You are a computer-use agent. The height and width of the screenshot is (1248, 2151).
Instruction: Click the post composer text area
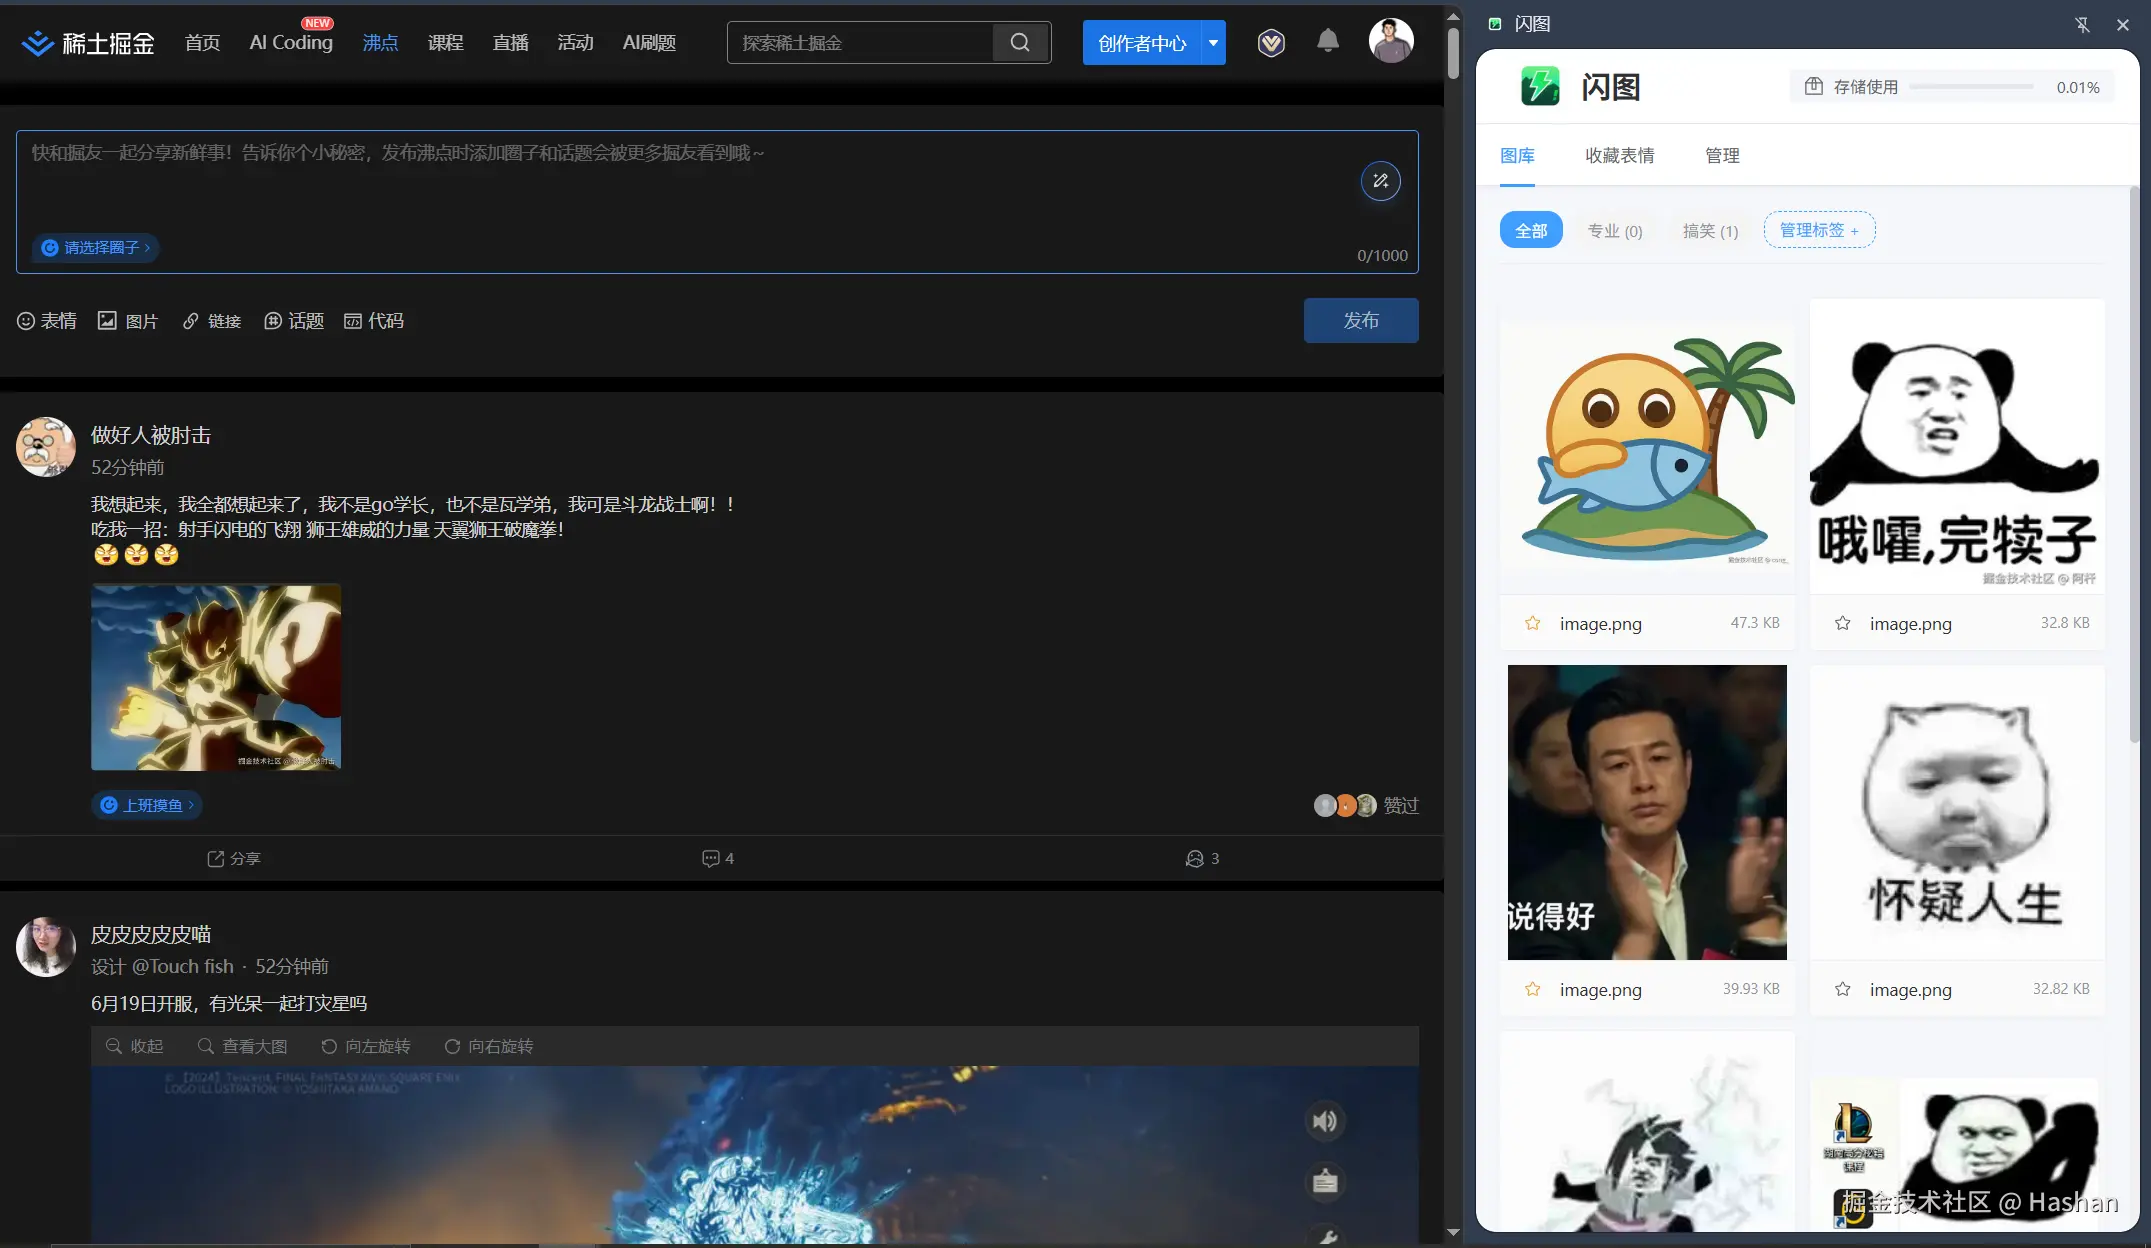point(600,180)
